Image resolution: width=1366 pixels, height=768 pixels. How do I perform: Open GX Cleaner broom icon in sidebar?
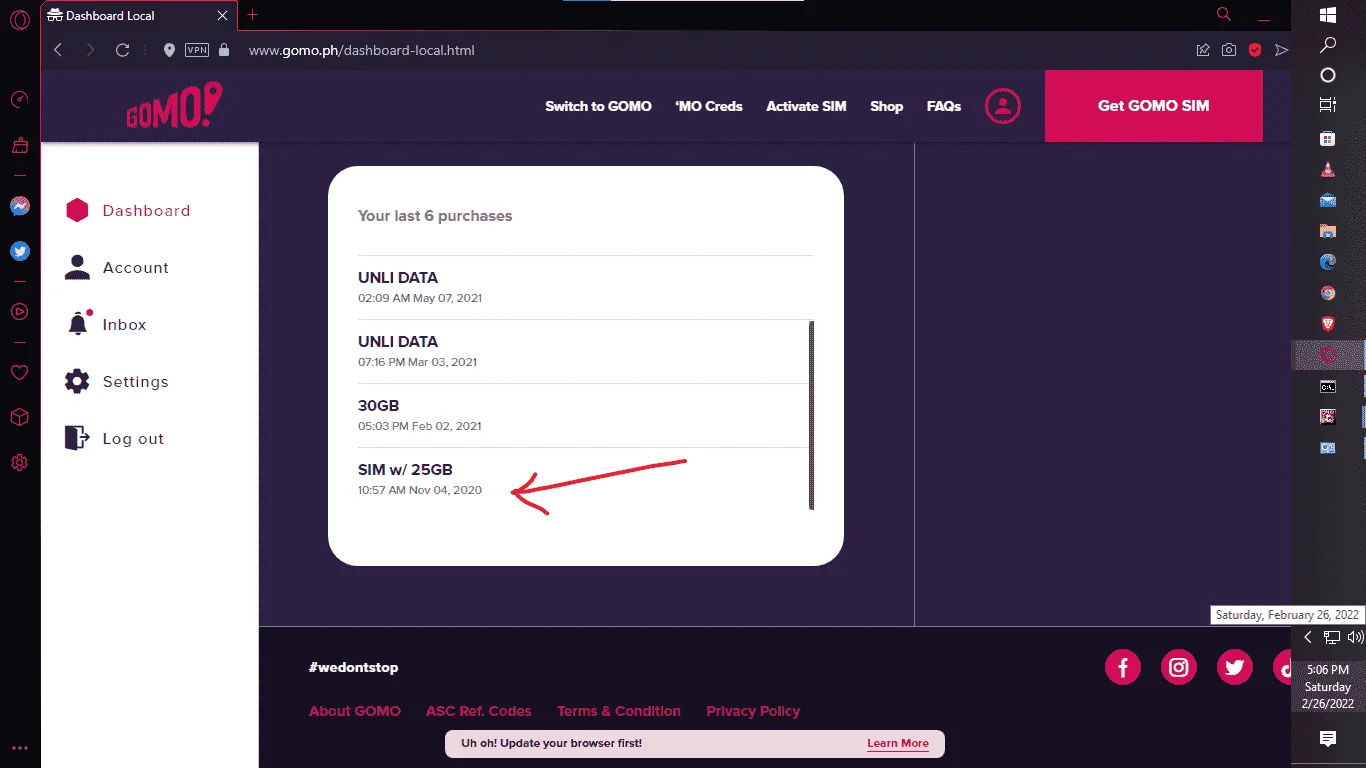(x=19, y=146)
